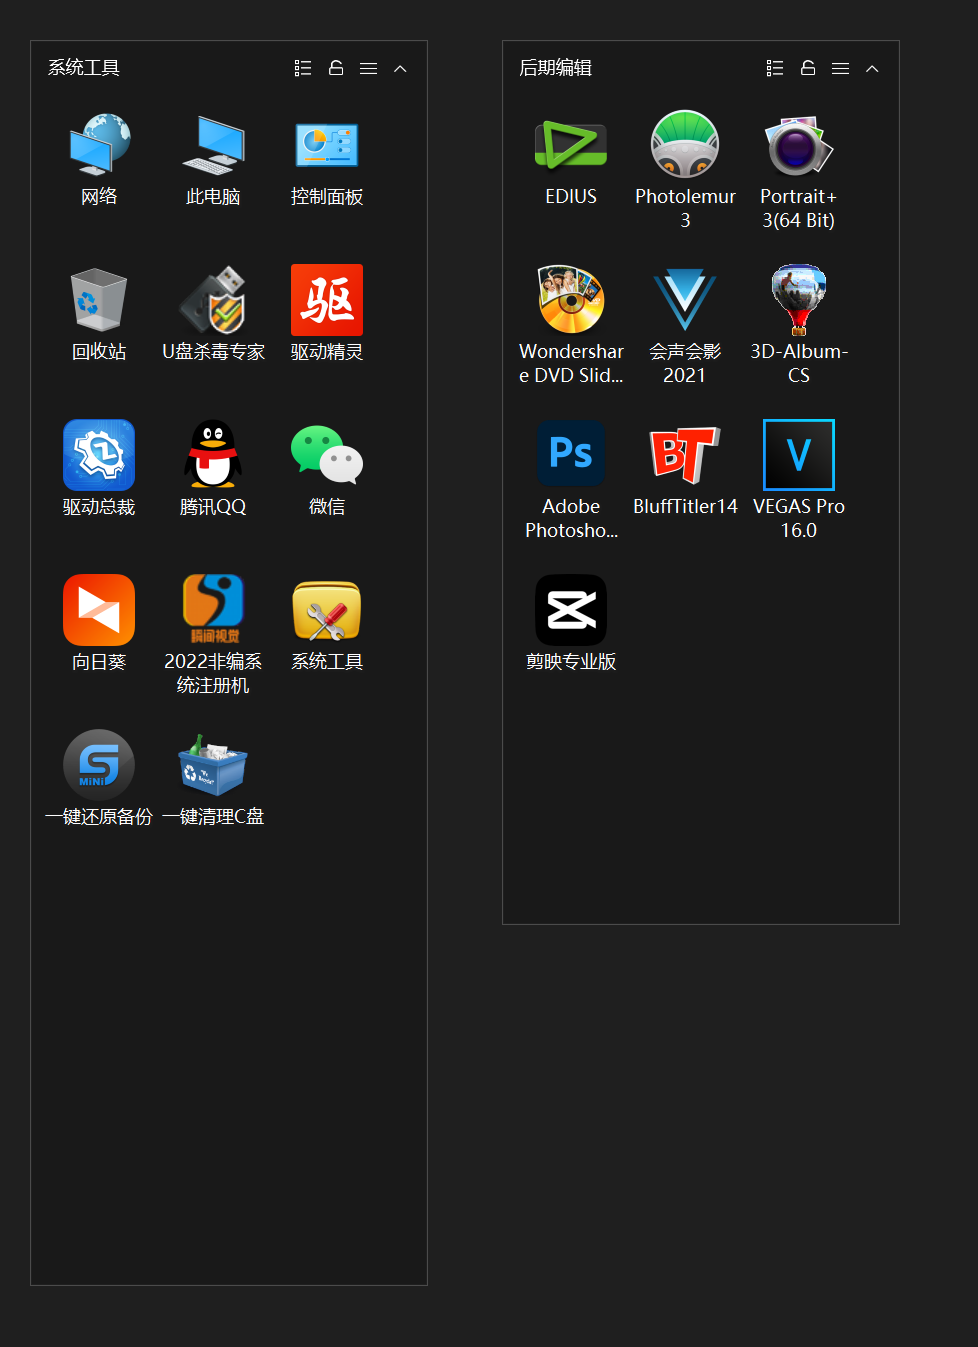978x1347 pixels.
Task: Open the 系统工具 panel hamburger menu
Action: pyautogui.click(x=368, y=68)
